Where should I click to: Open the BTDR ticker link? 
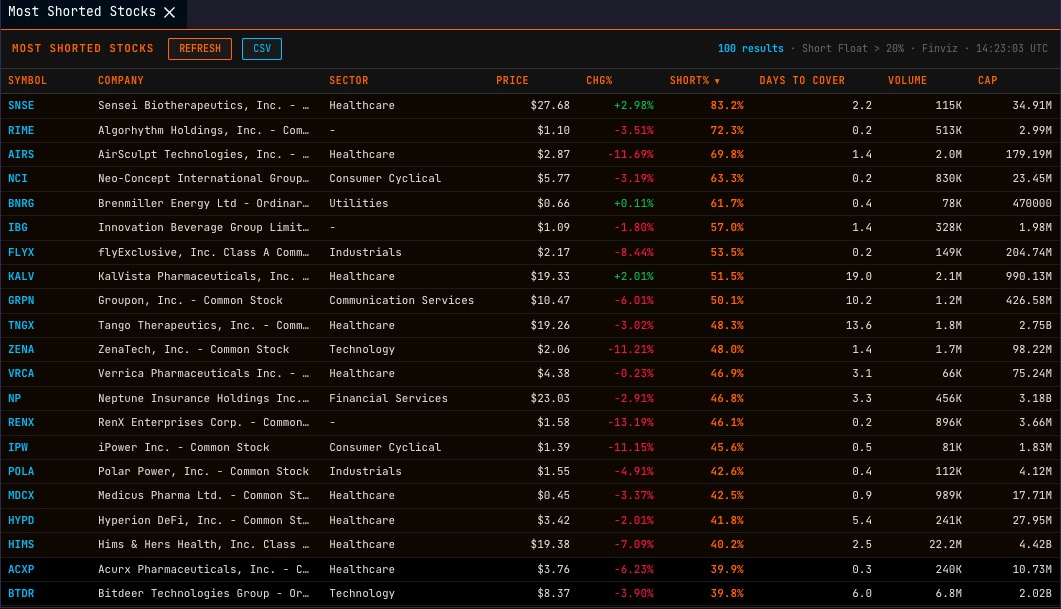click(x=21, y=593)
